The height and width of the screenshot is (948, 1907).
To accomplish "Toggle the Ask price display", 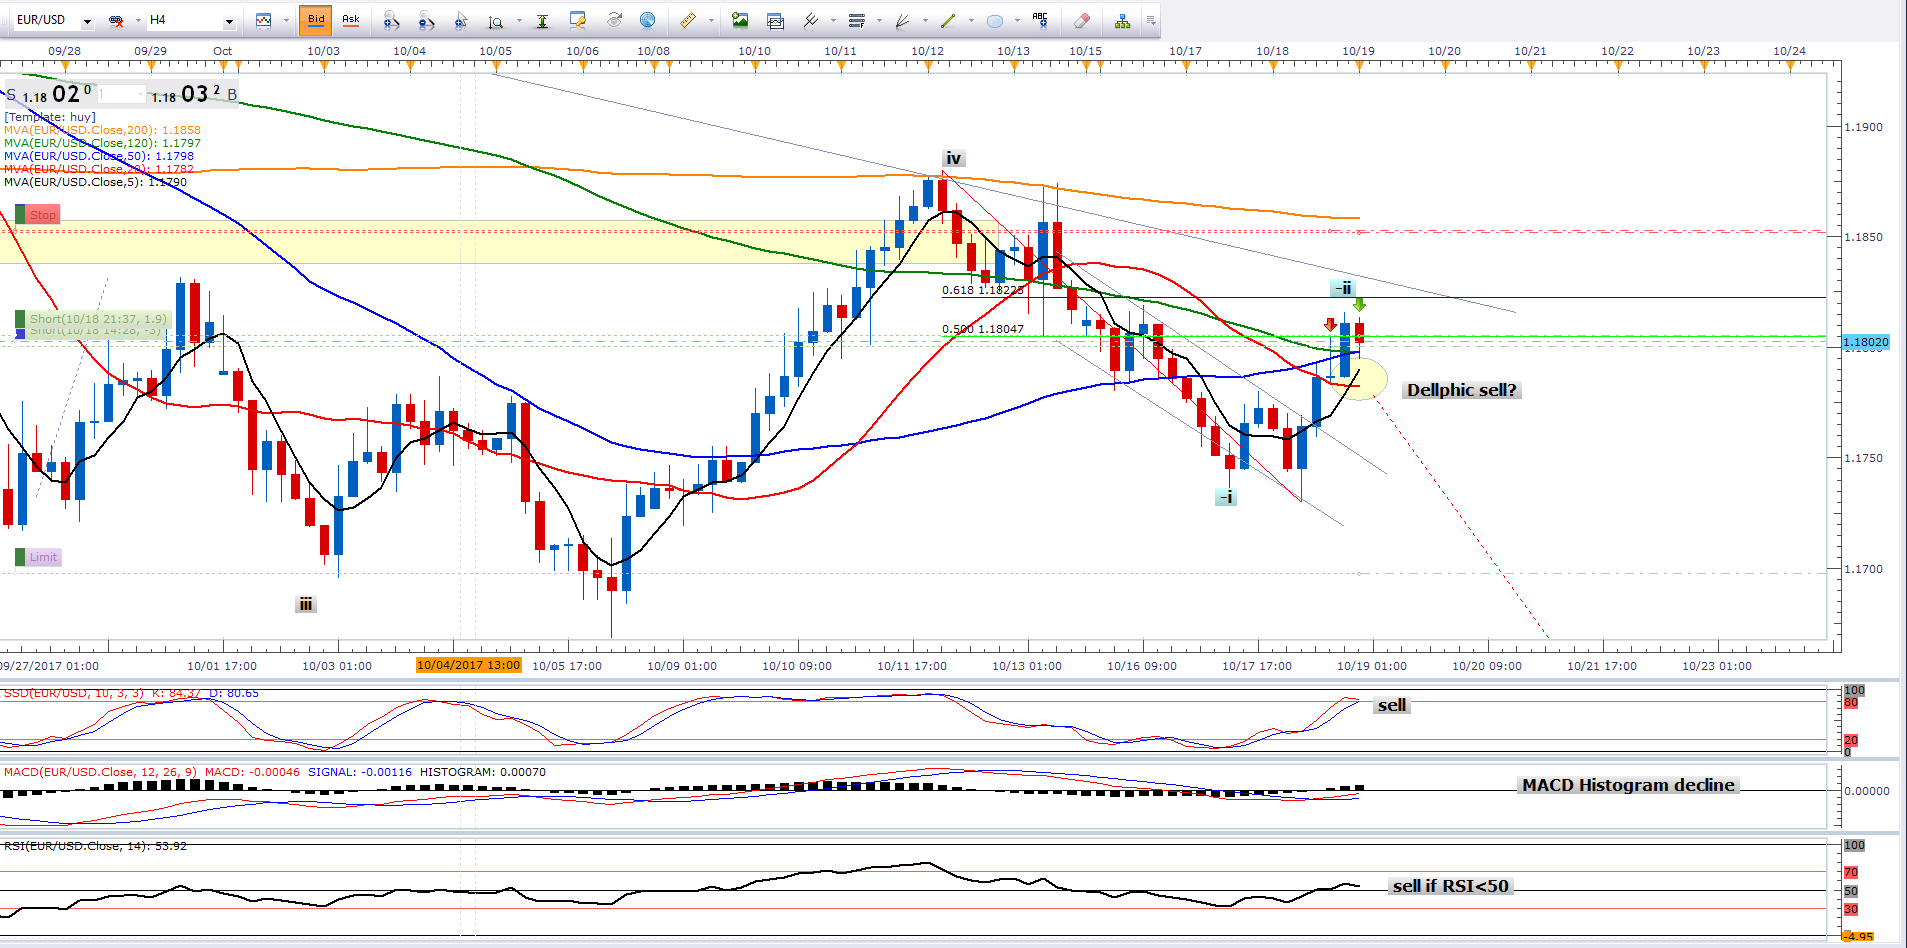I will coord(351,20).
